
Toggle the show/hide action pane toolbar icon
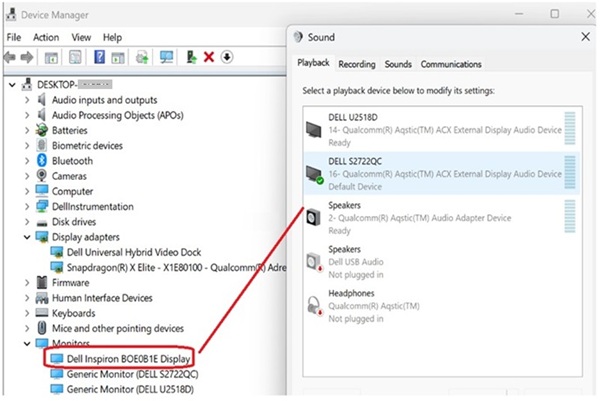118,58
